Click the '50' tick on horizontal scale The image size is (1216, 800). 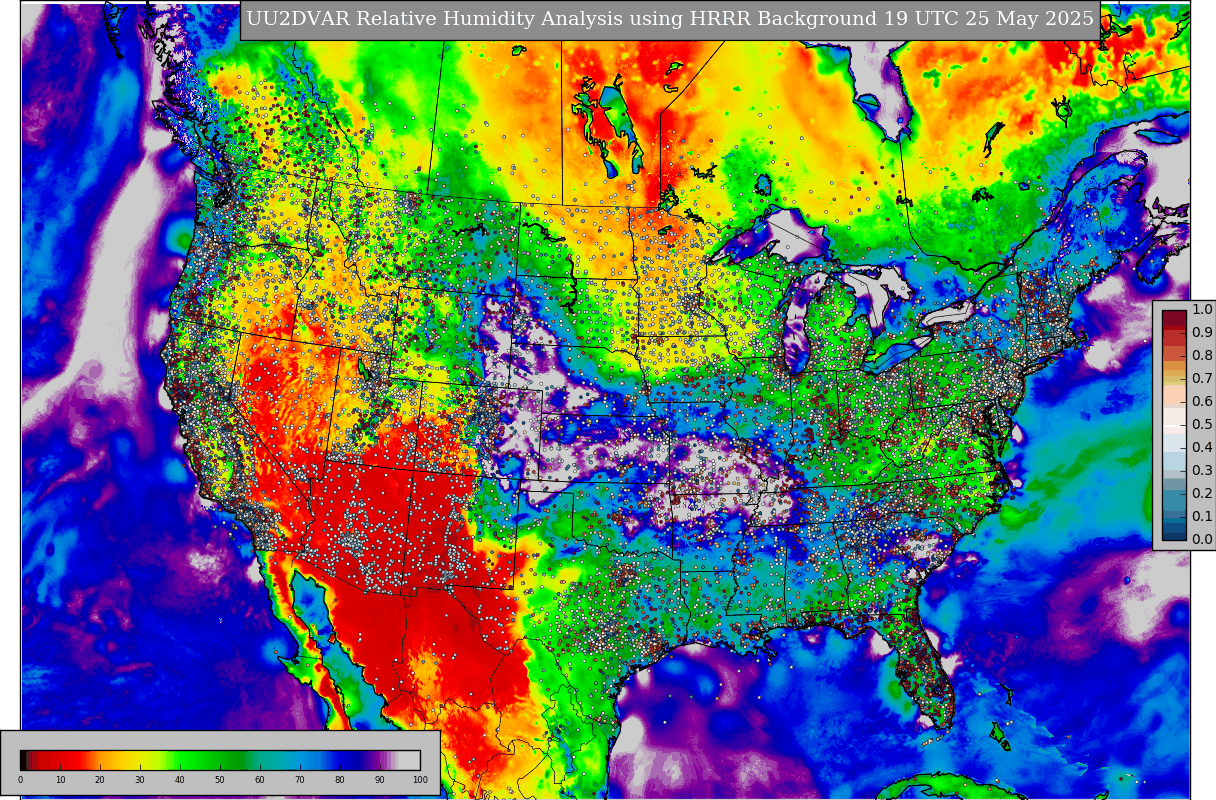click(x=220, y=780)
